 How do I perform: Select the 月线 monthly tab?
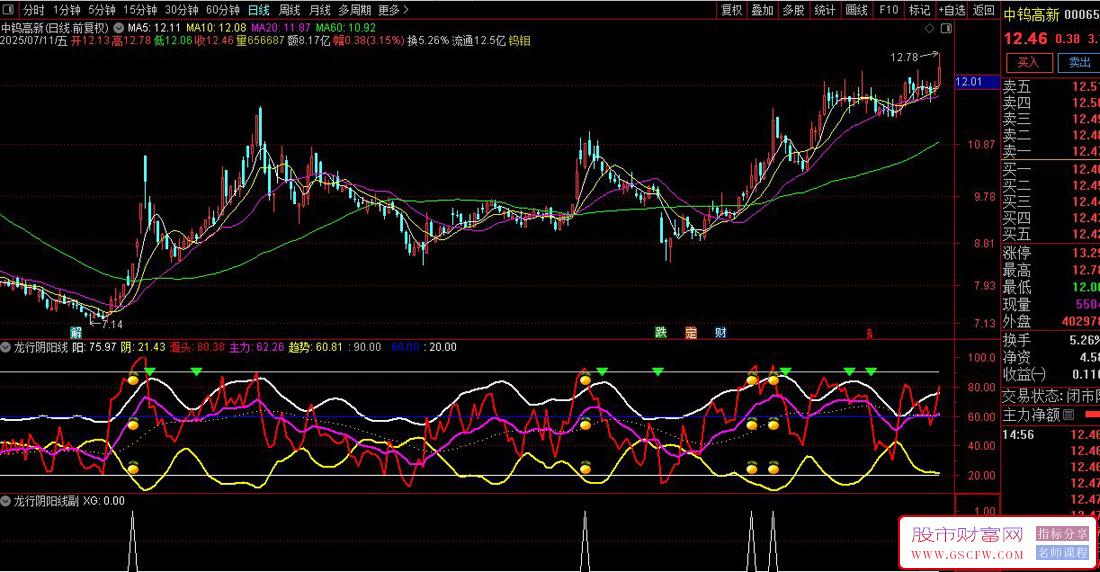(x=319, y=10)
